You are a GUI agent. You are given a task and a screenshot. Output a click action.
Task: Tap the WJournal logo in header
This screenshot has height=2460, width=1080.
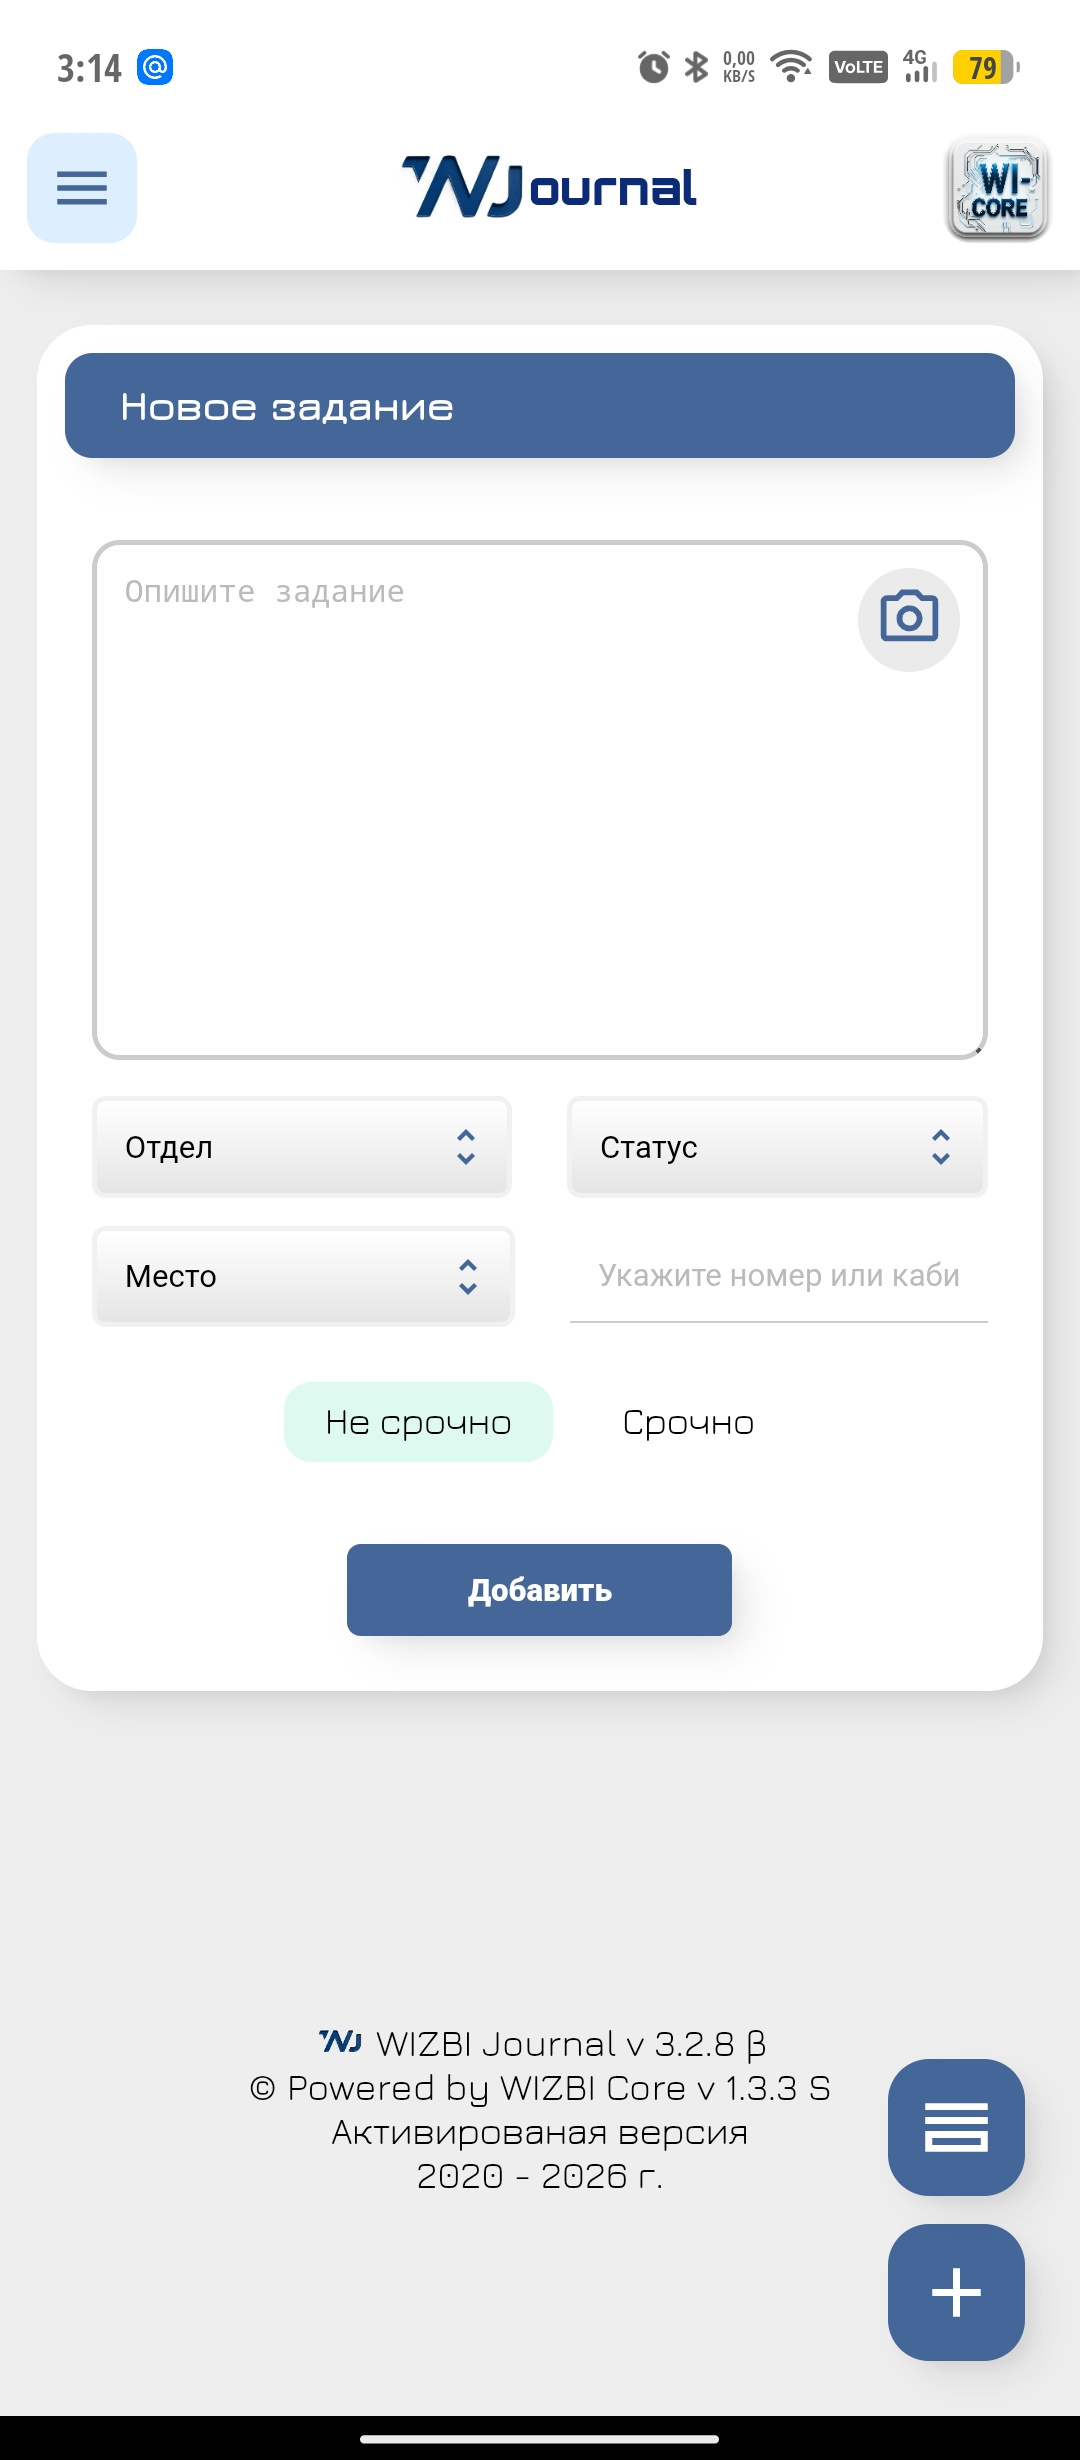point(549,188)
